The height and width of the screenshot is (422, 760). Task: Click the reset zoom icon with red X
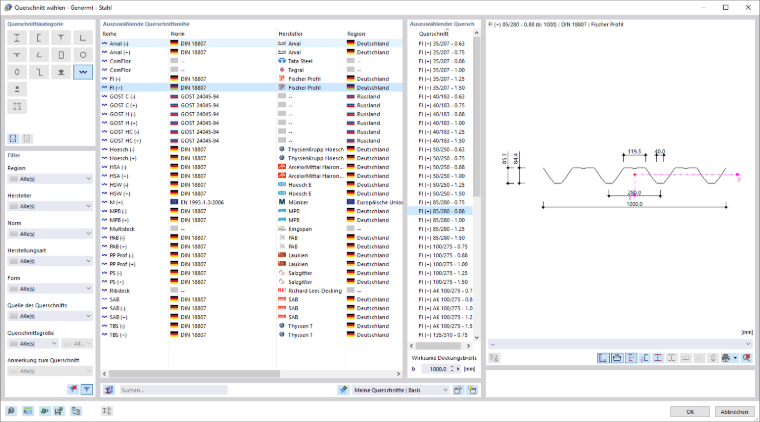pos(746,358)
